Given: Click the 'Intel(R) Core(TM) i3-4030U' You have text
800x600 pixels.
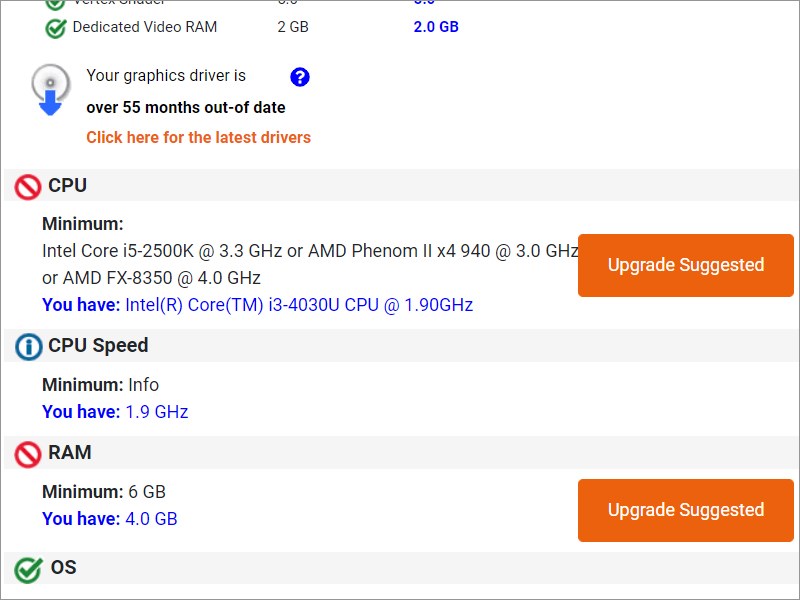Looking at the screenshot, I should 298,304.
